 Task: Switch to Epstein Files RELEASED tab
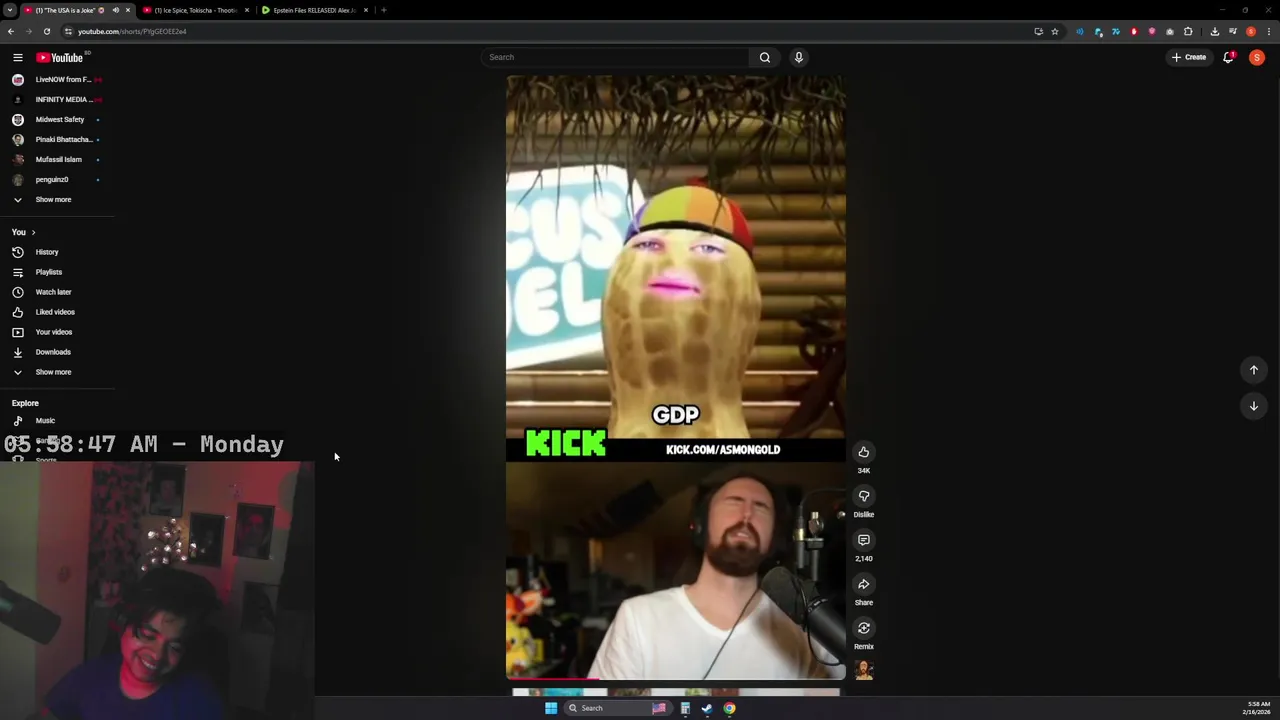314,10
